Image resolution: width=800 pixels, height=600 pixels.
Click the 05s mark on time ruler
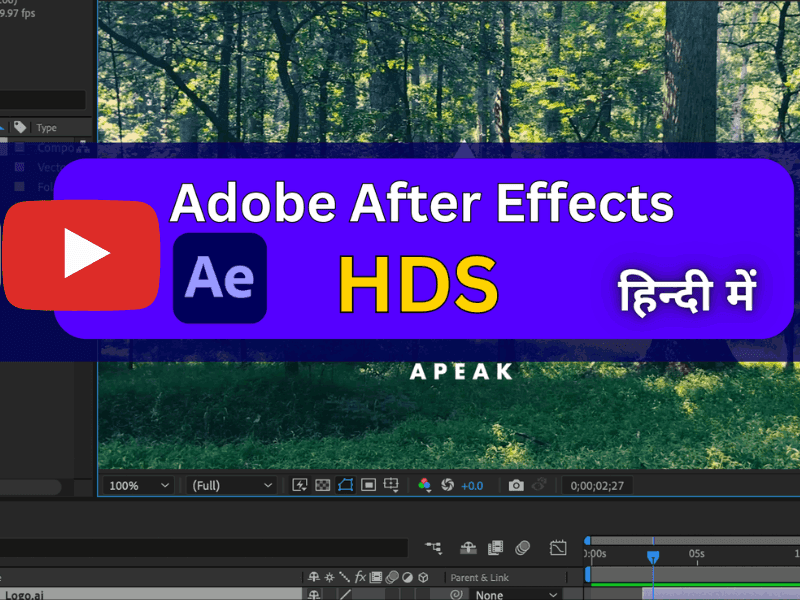click(x=696, y=554)
